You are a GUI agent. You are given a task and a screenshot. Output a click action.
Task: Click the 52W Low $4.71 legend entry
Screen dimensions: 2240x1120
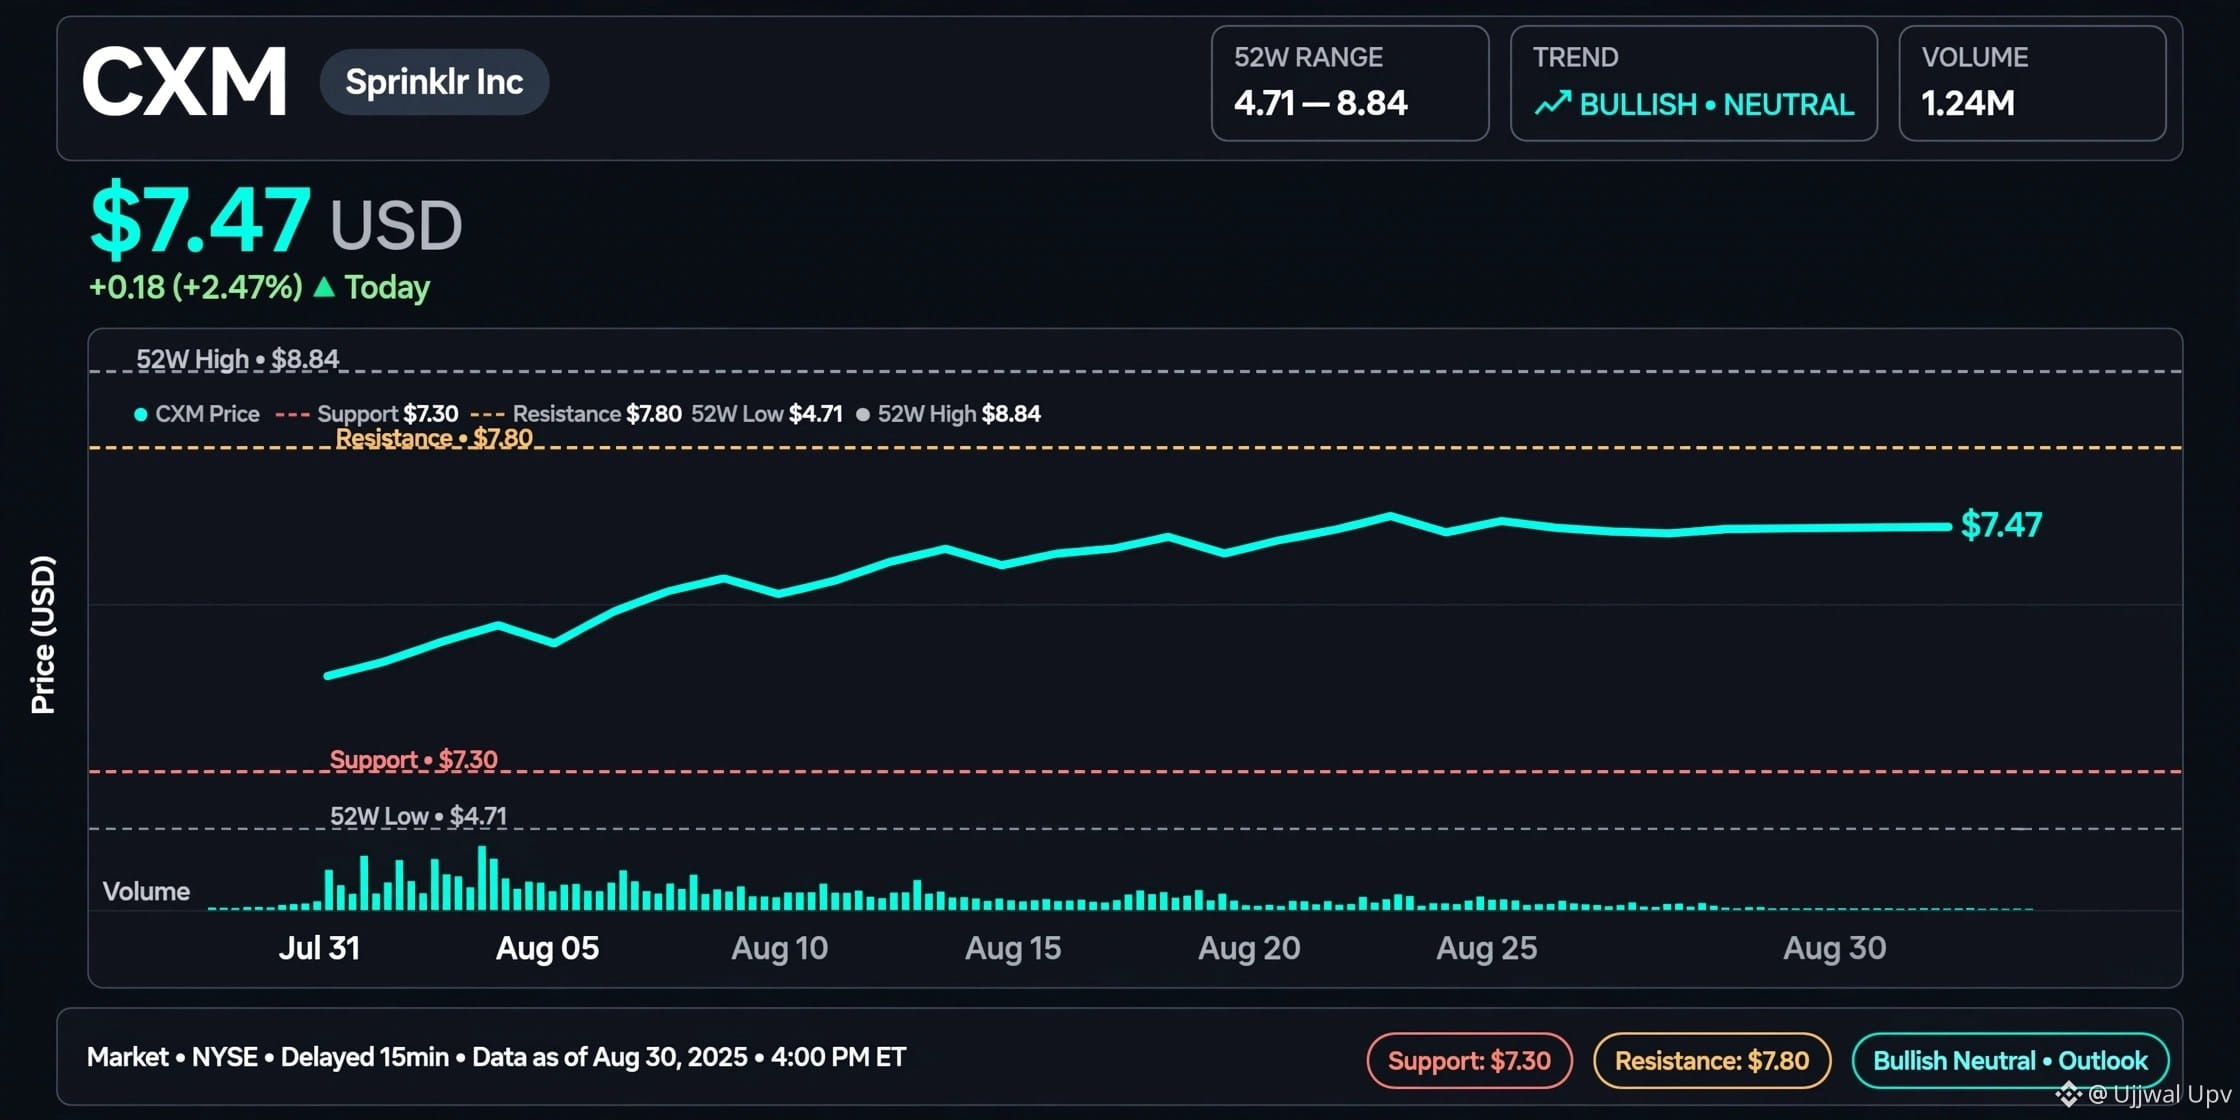[767, 414]
